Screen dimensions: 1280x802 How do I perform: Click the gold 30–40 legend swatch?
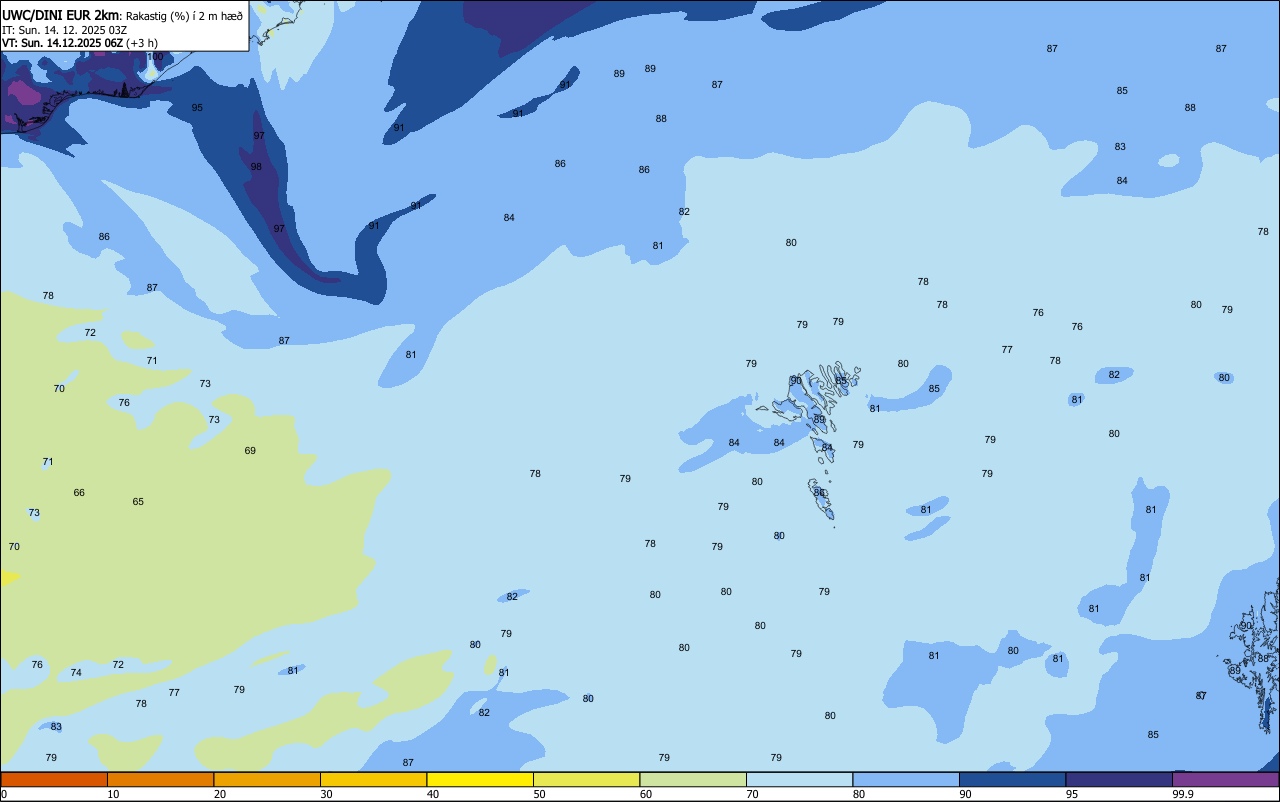[x=373, y=779]
